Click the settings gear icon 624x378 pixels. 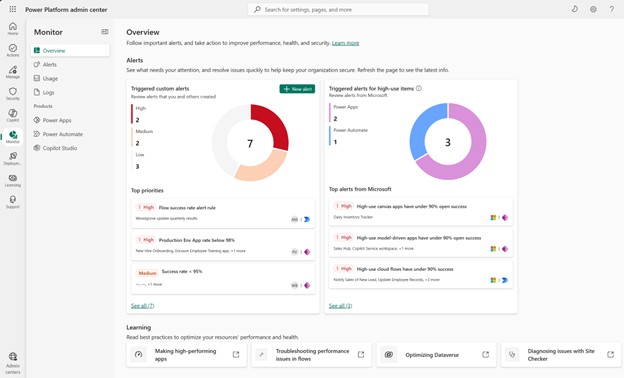[x=593, y=9]
